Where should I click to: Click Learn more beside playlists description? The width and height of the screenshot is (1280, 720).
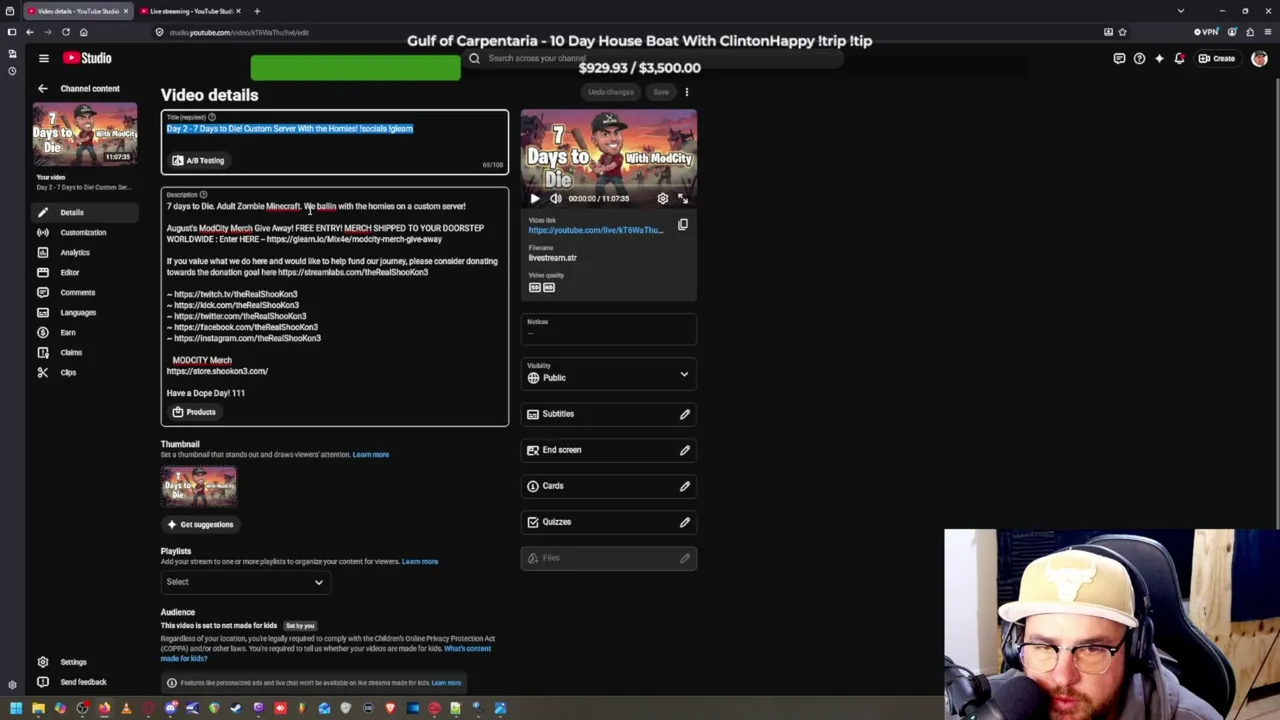point(420,561)
